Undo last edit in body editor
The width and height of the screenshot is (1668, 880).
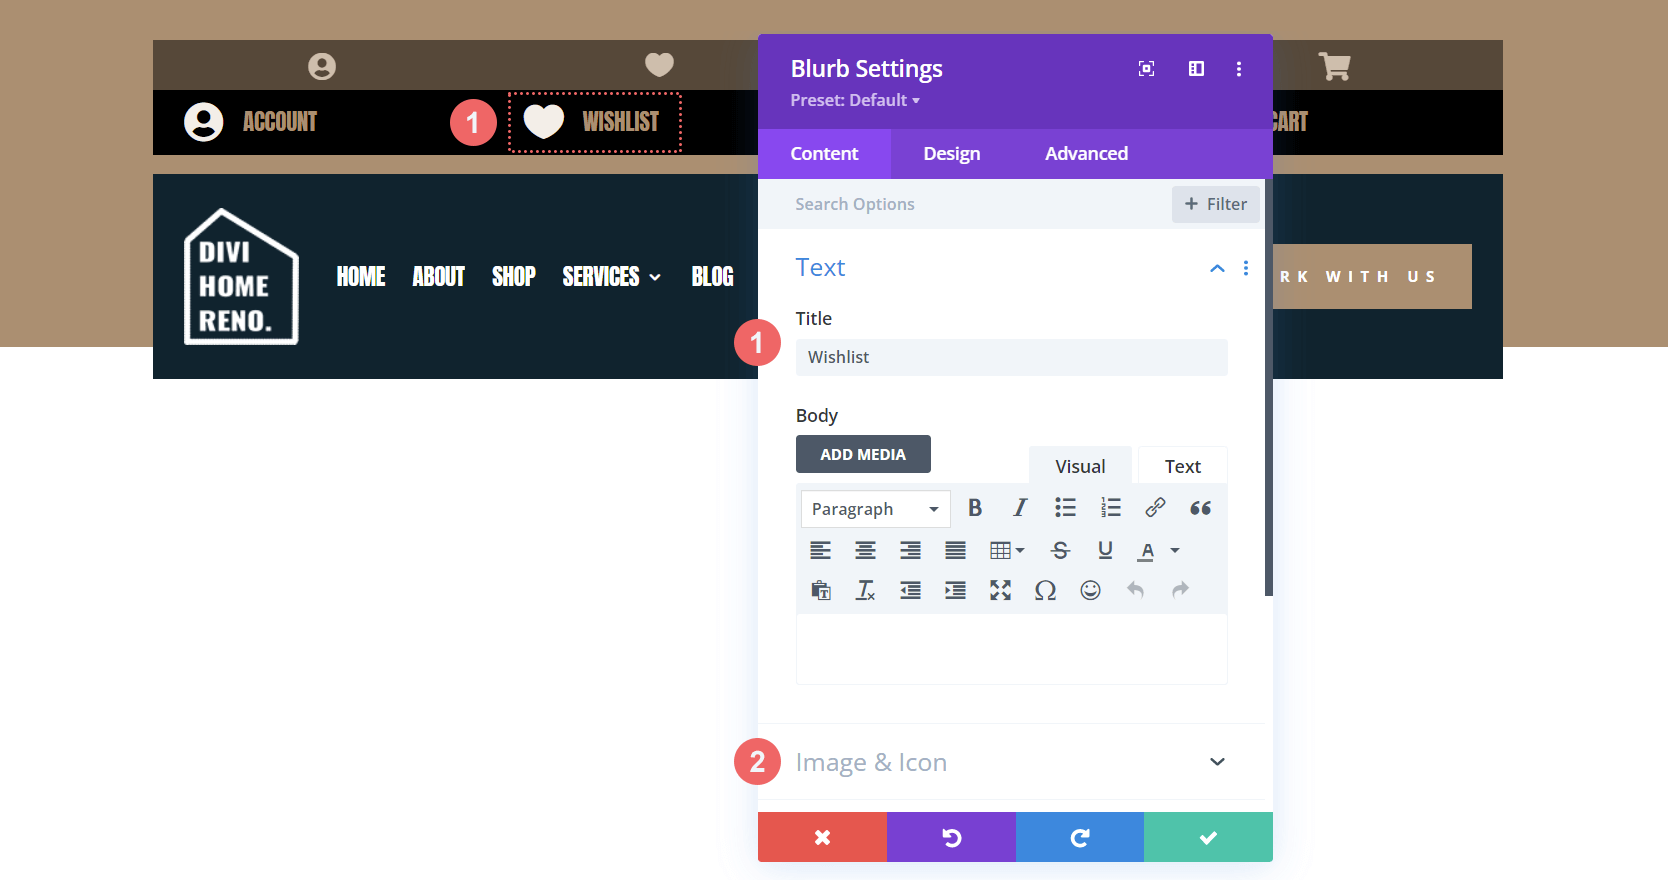[x=1135, y=590]
